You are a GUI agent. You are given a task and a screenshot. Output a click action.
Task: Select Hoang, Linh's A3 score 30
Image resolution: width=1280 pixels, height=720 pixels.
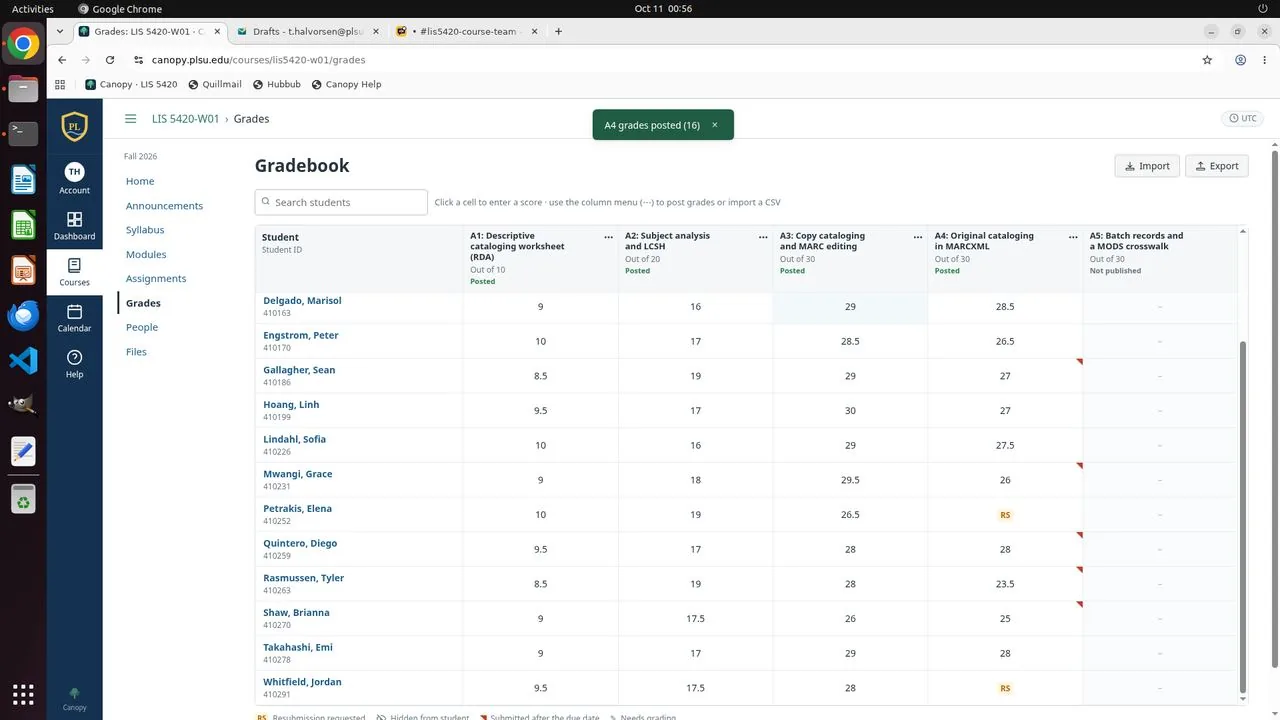[x=850, y=411]
